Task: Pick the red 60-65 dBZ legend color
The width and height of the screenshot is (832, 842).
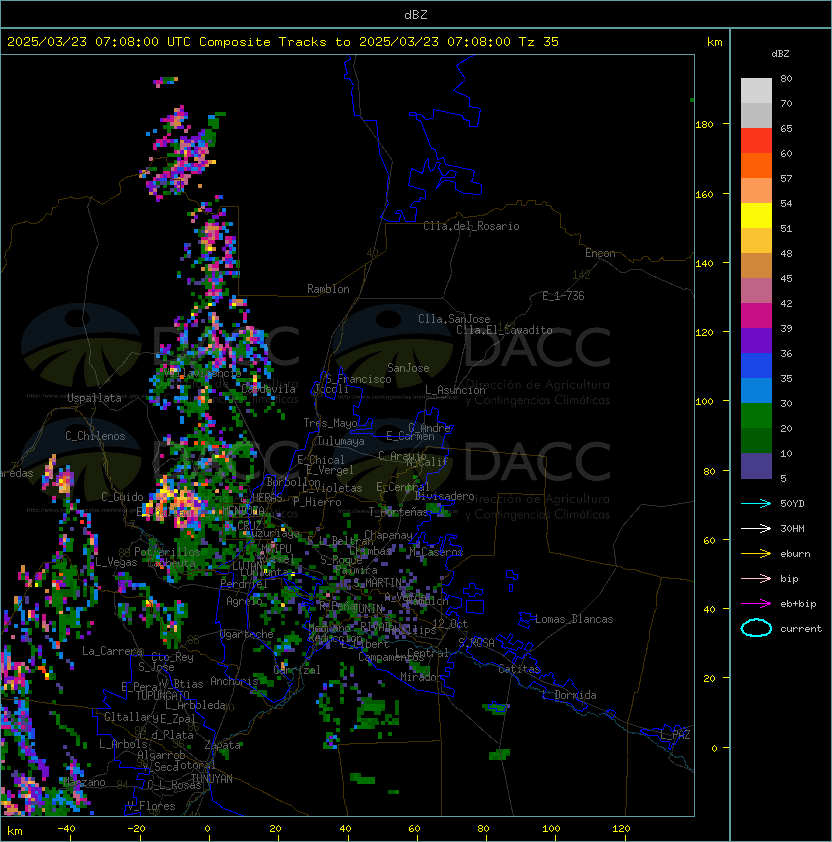Action: tap(756, 141)
